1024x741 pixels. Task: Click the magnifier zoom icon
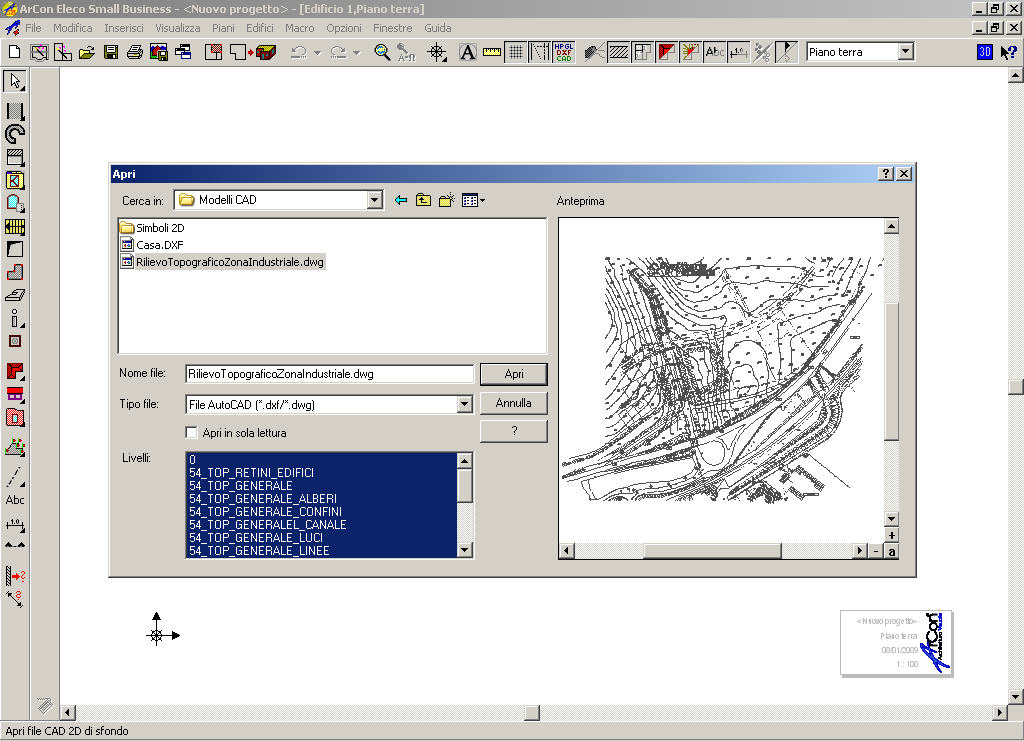pos(382,52)
